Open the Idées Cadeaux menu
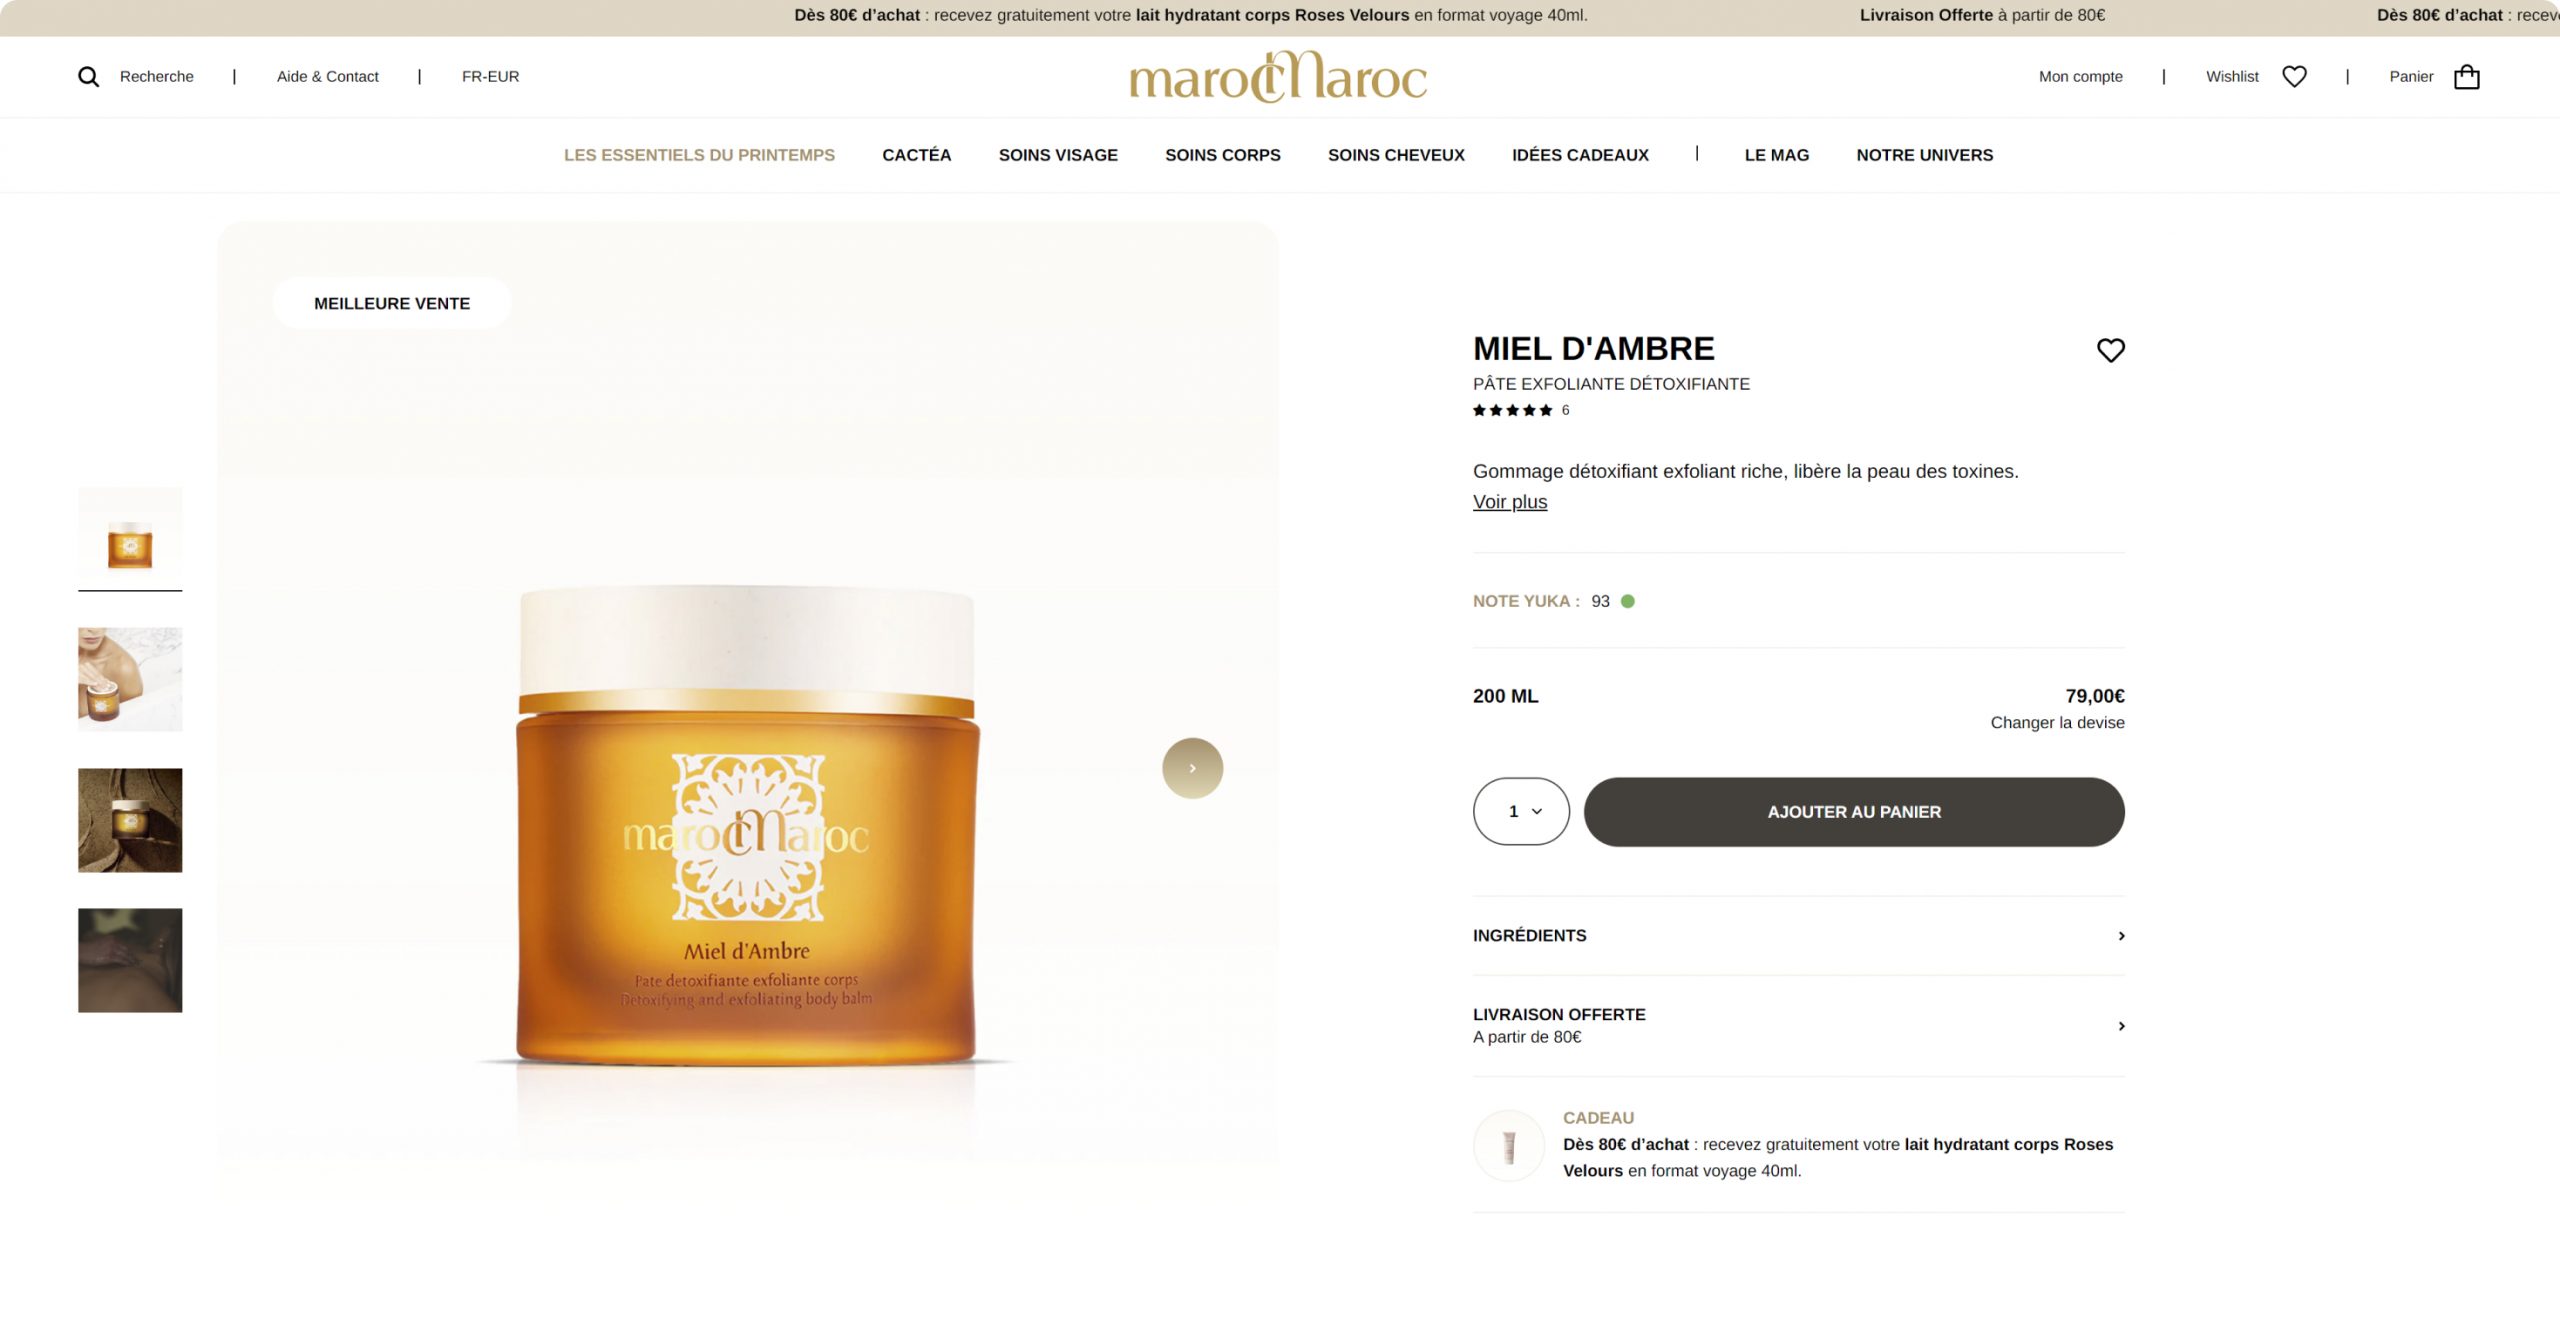The height and width of the screenshot is (1326, 2560). click(1580, 155)
